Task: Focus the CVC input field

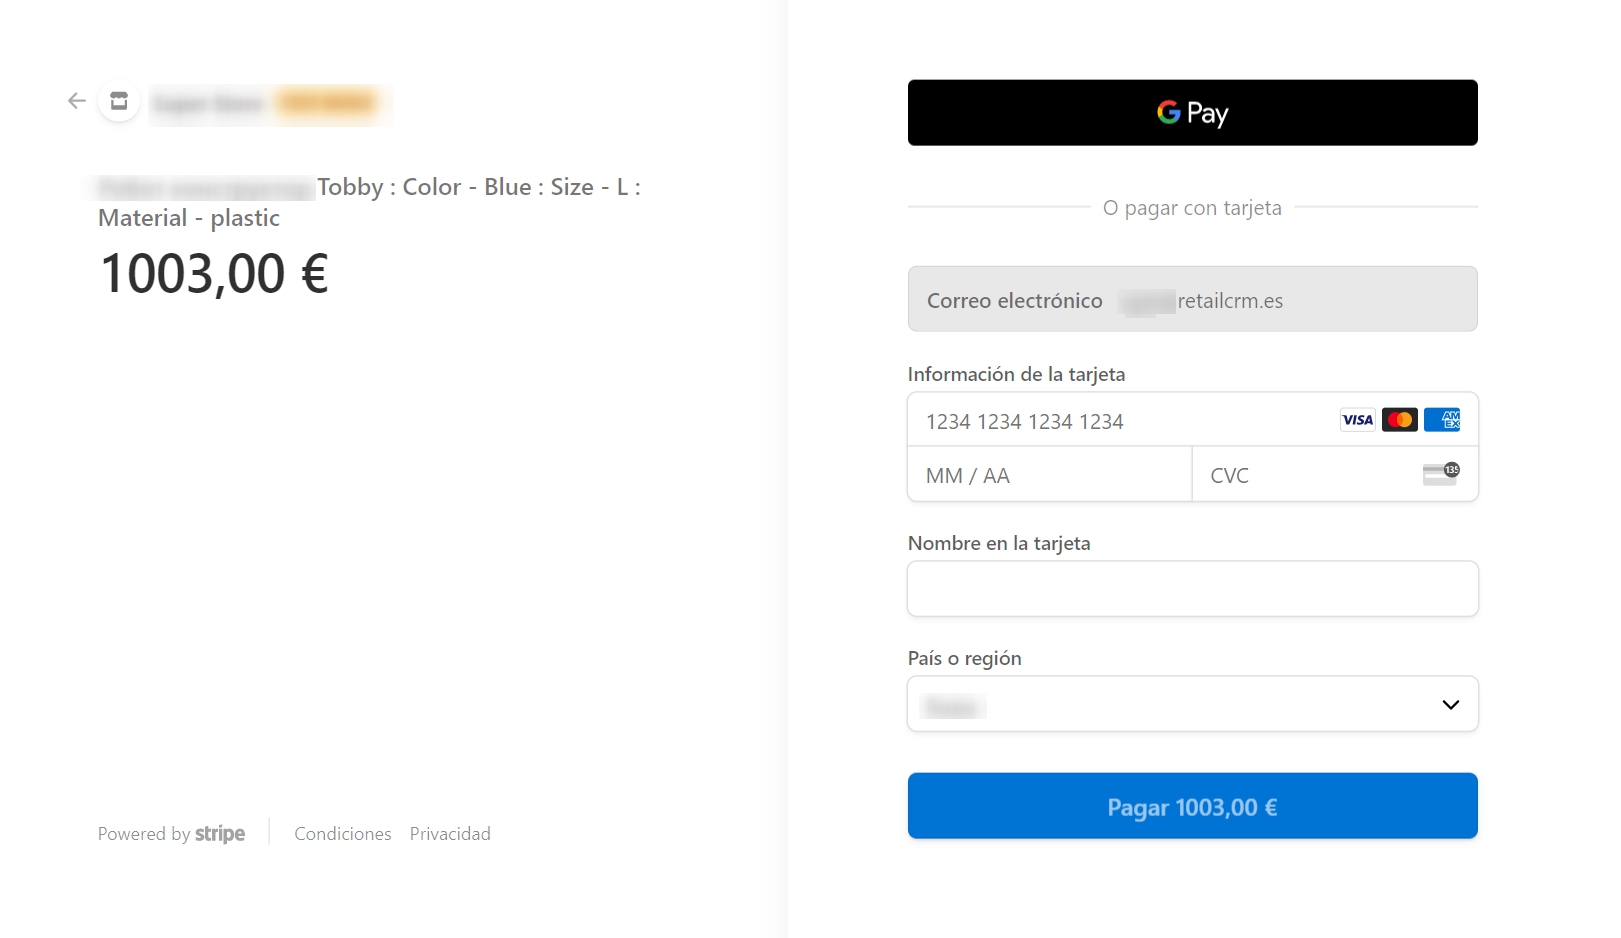Action: (1310, 475)
